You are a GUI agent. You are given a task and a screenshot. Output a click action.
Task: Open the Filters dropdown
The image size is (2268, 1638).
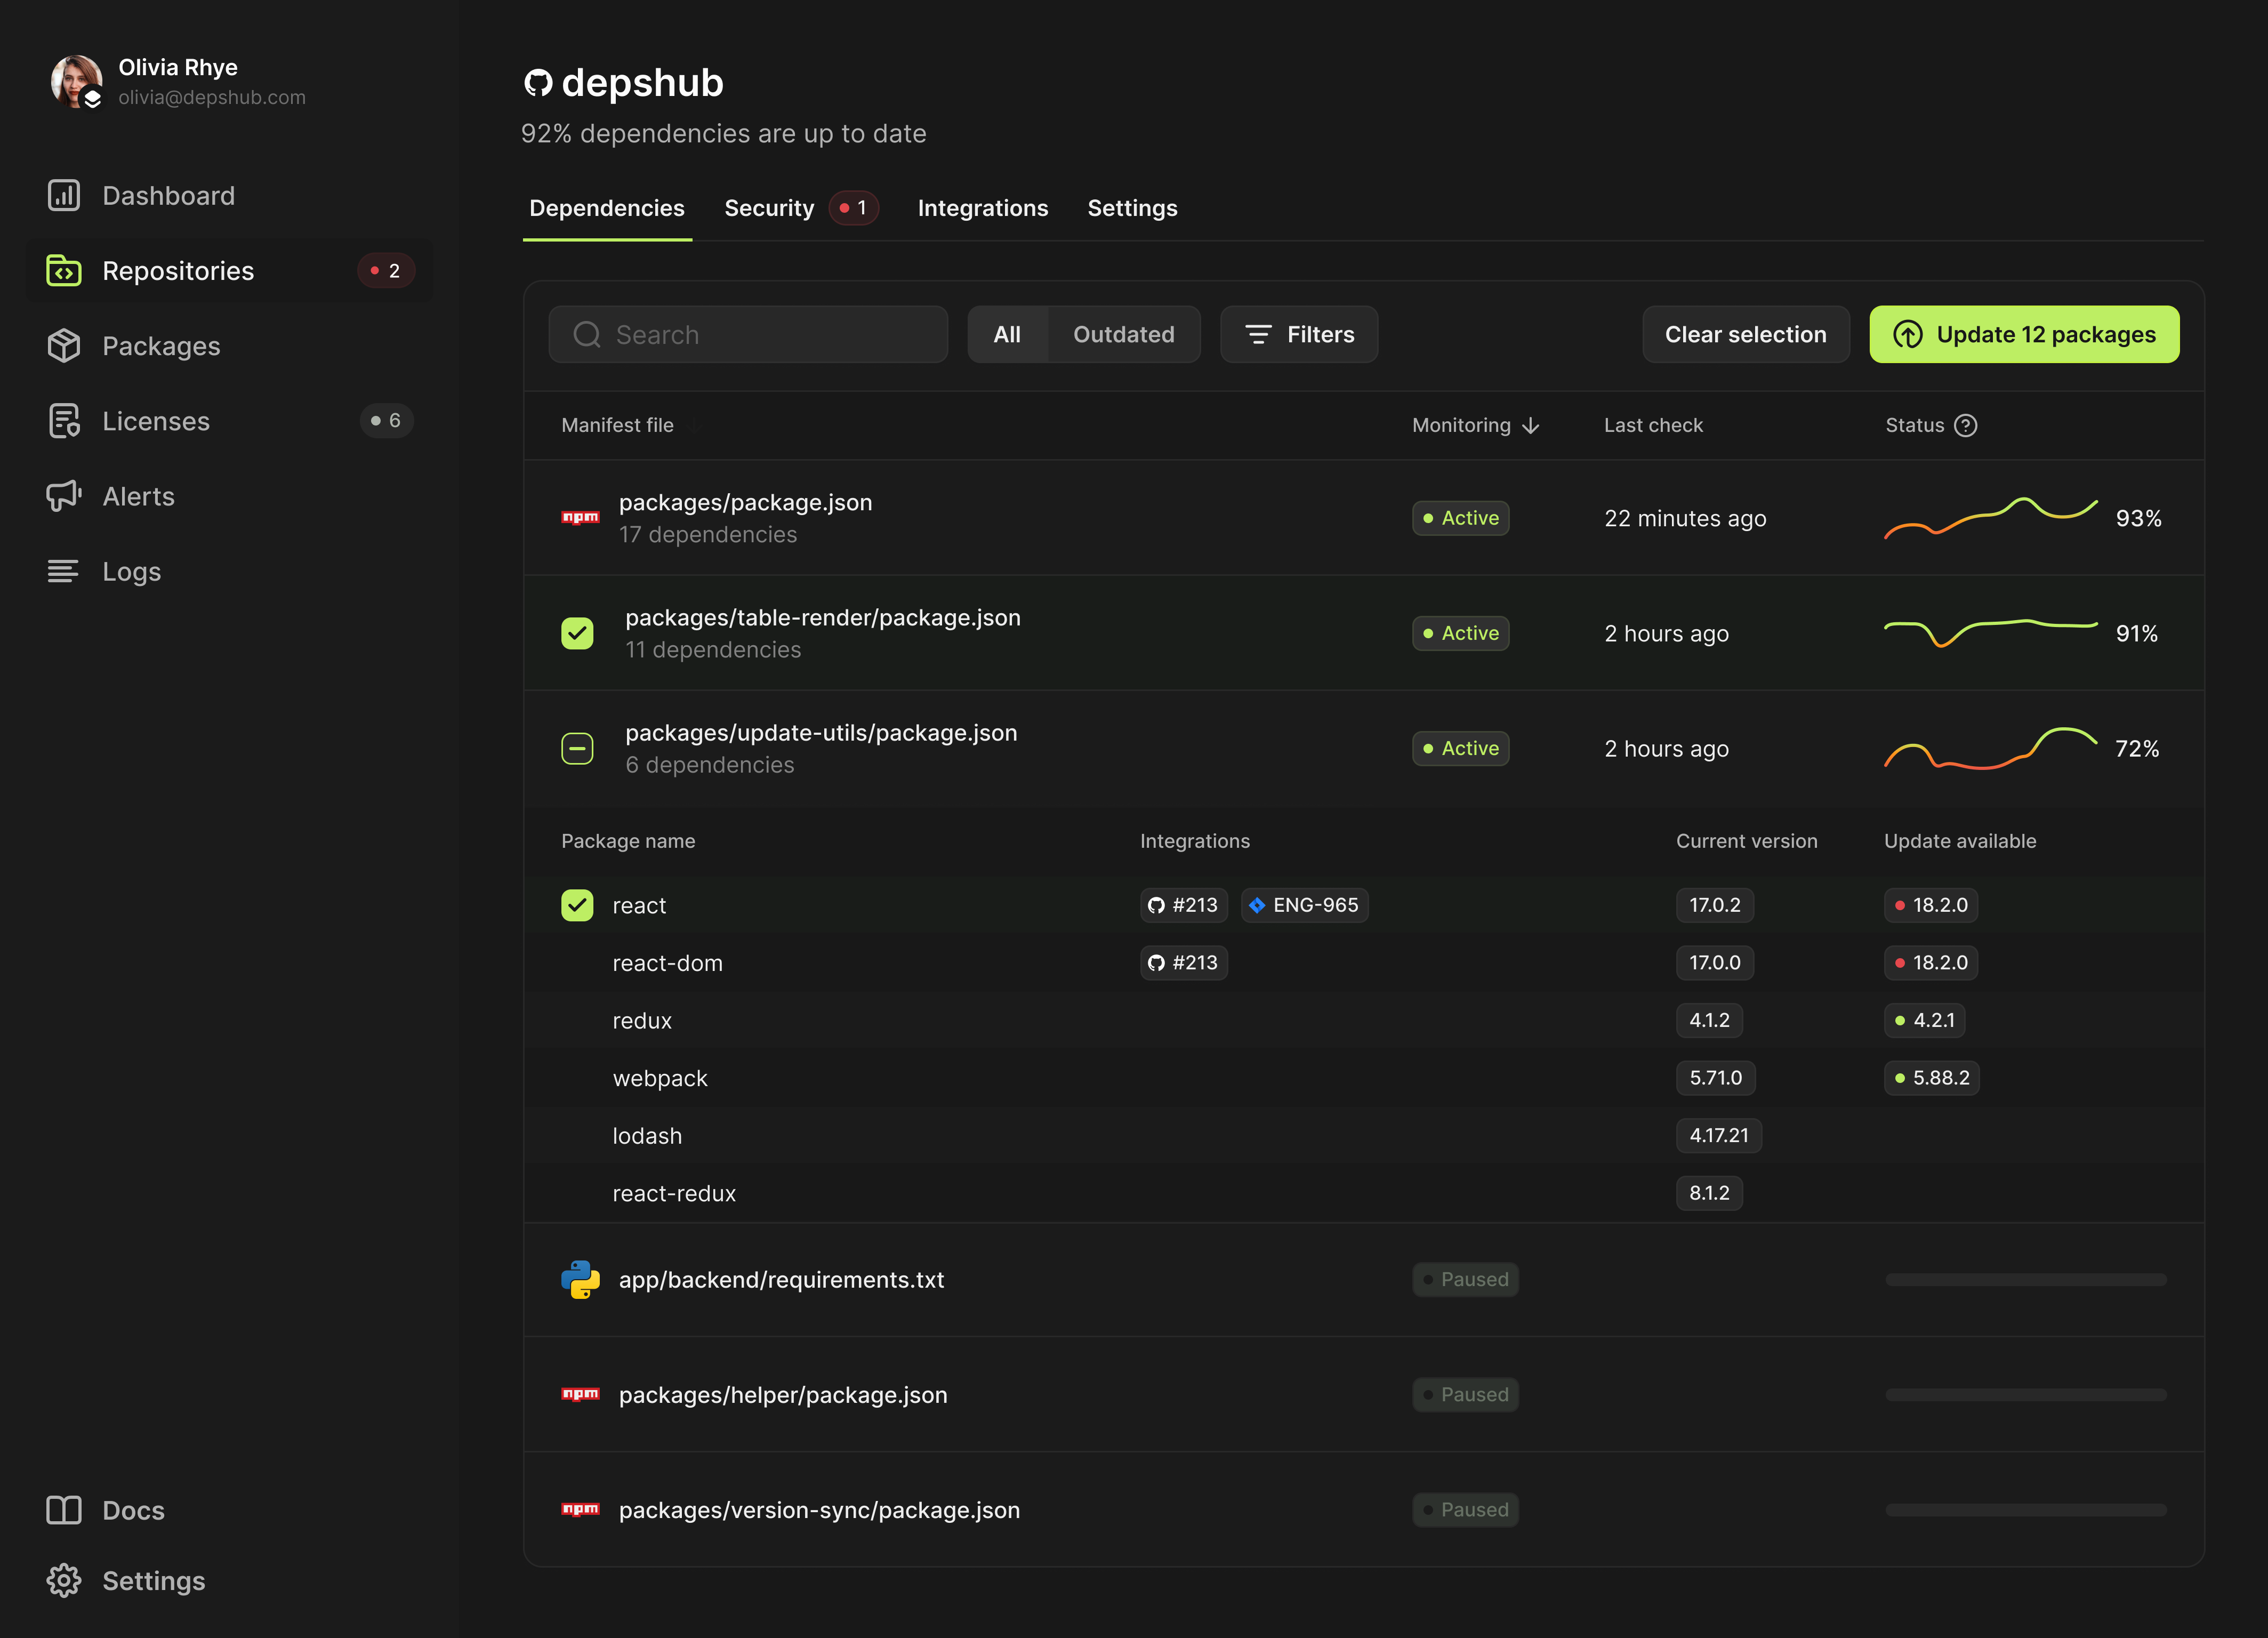(x=1298, y=334)
